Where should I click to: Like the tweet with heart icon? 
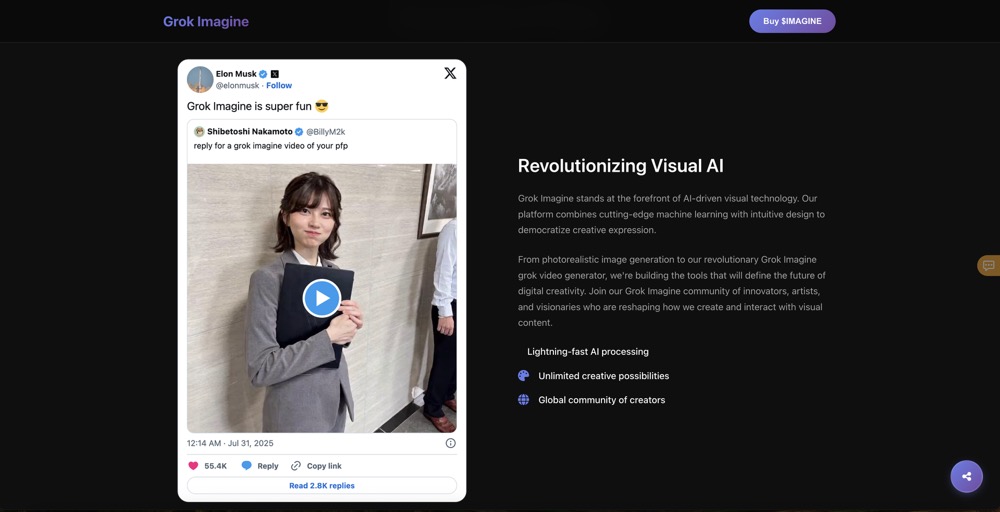tap(193, 465)
